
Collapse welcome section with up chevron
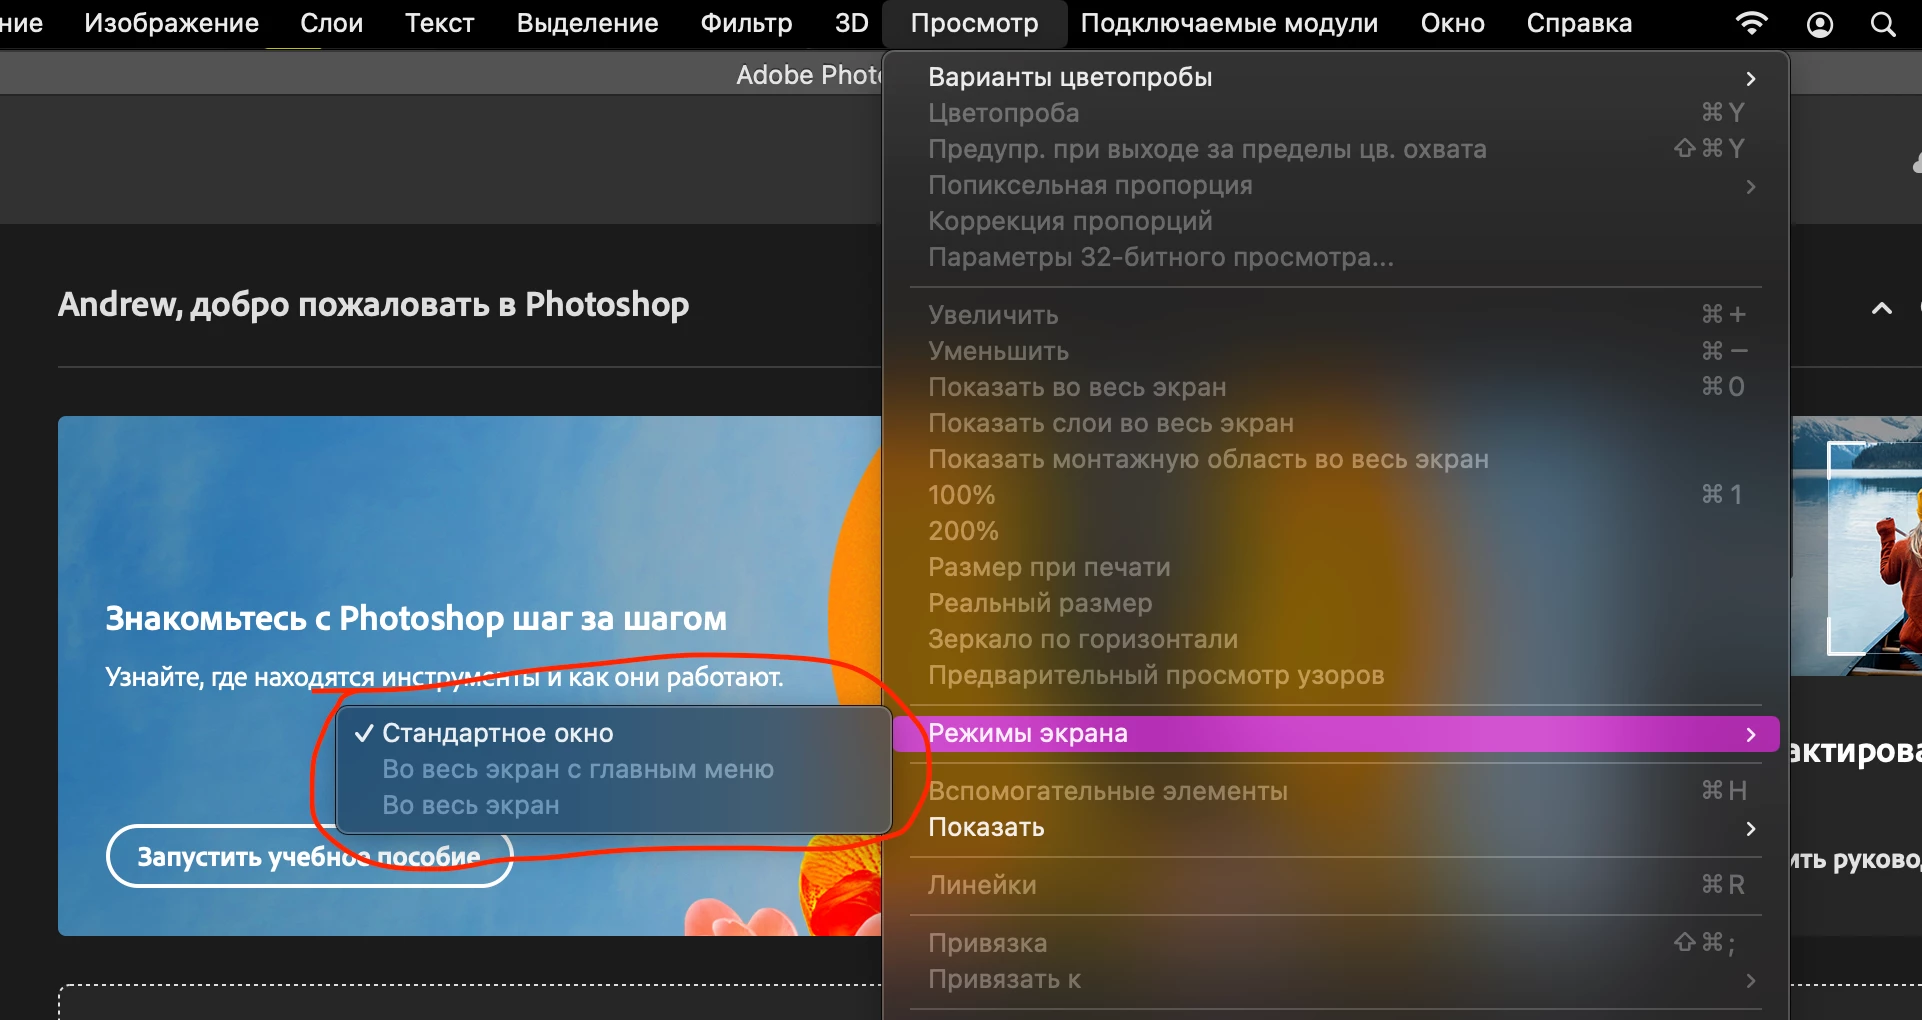click(x=1881, y=308)
